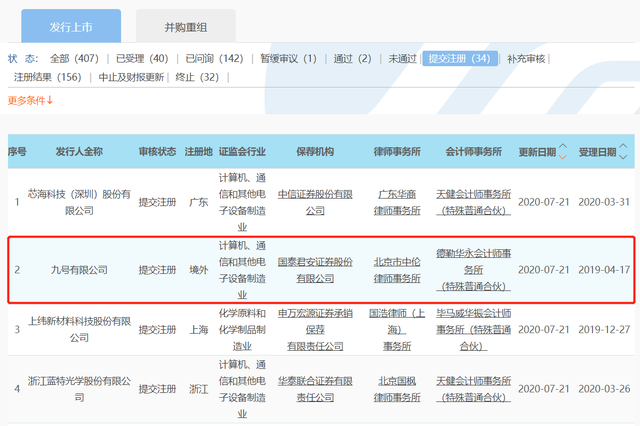Viewport: 640px width, 426px height.
Task: Click 证监会行业 column header
Action: tap(242, 152)
